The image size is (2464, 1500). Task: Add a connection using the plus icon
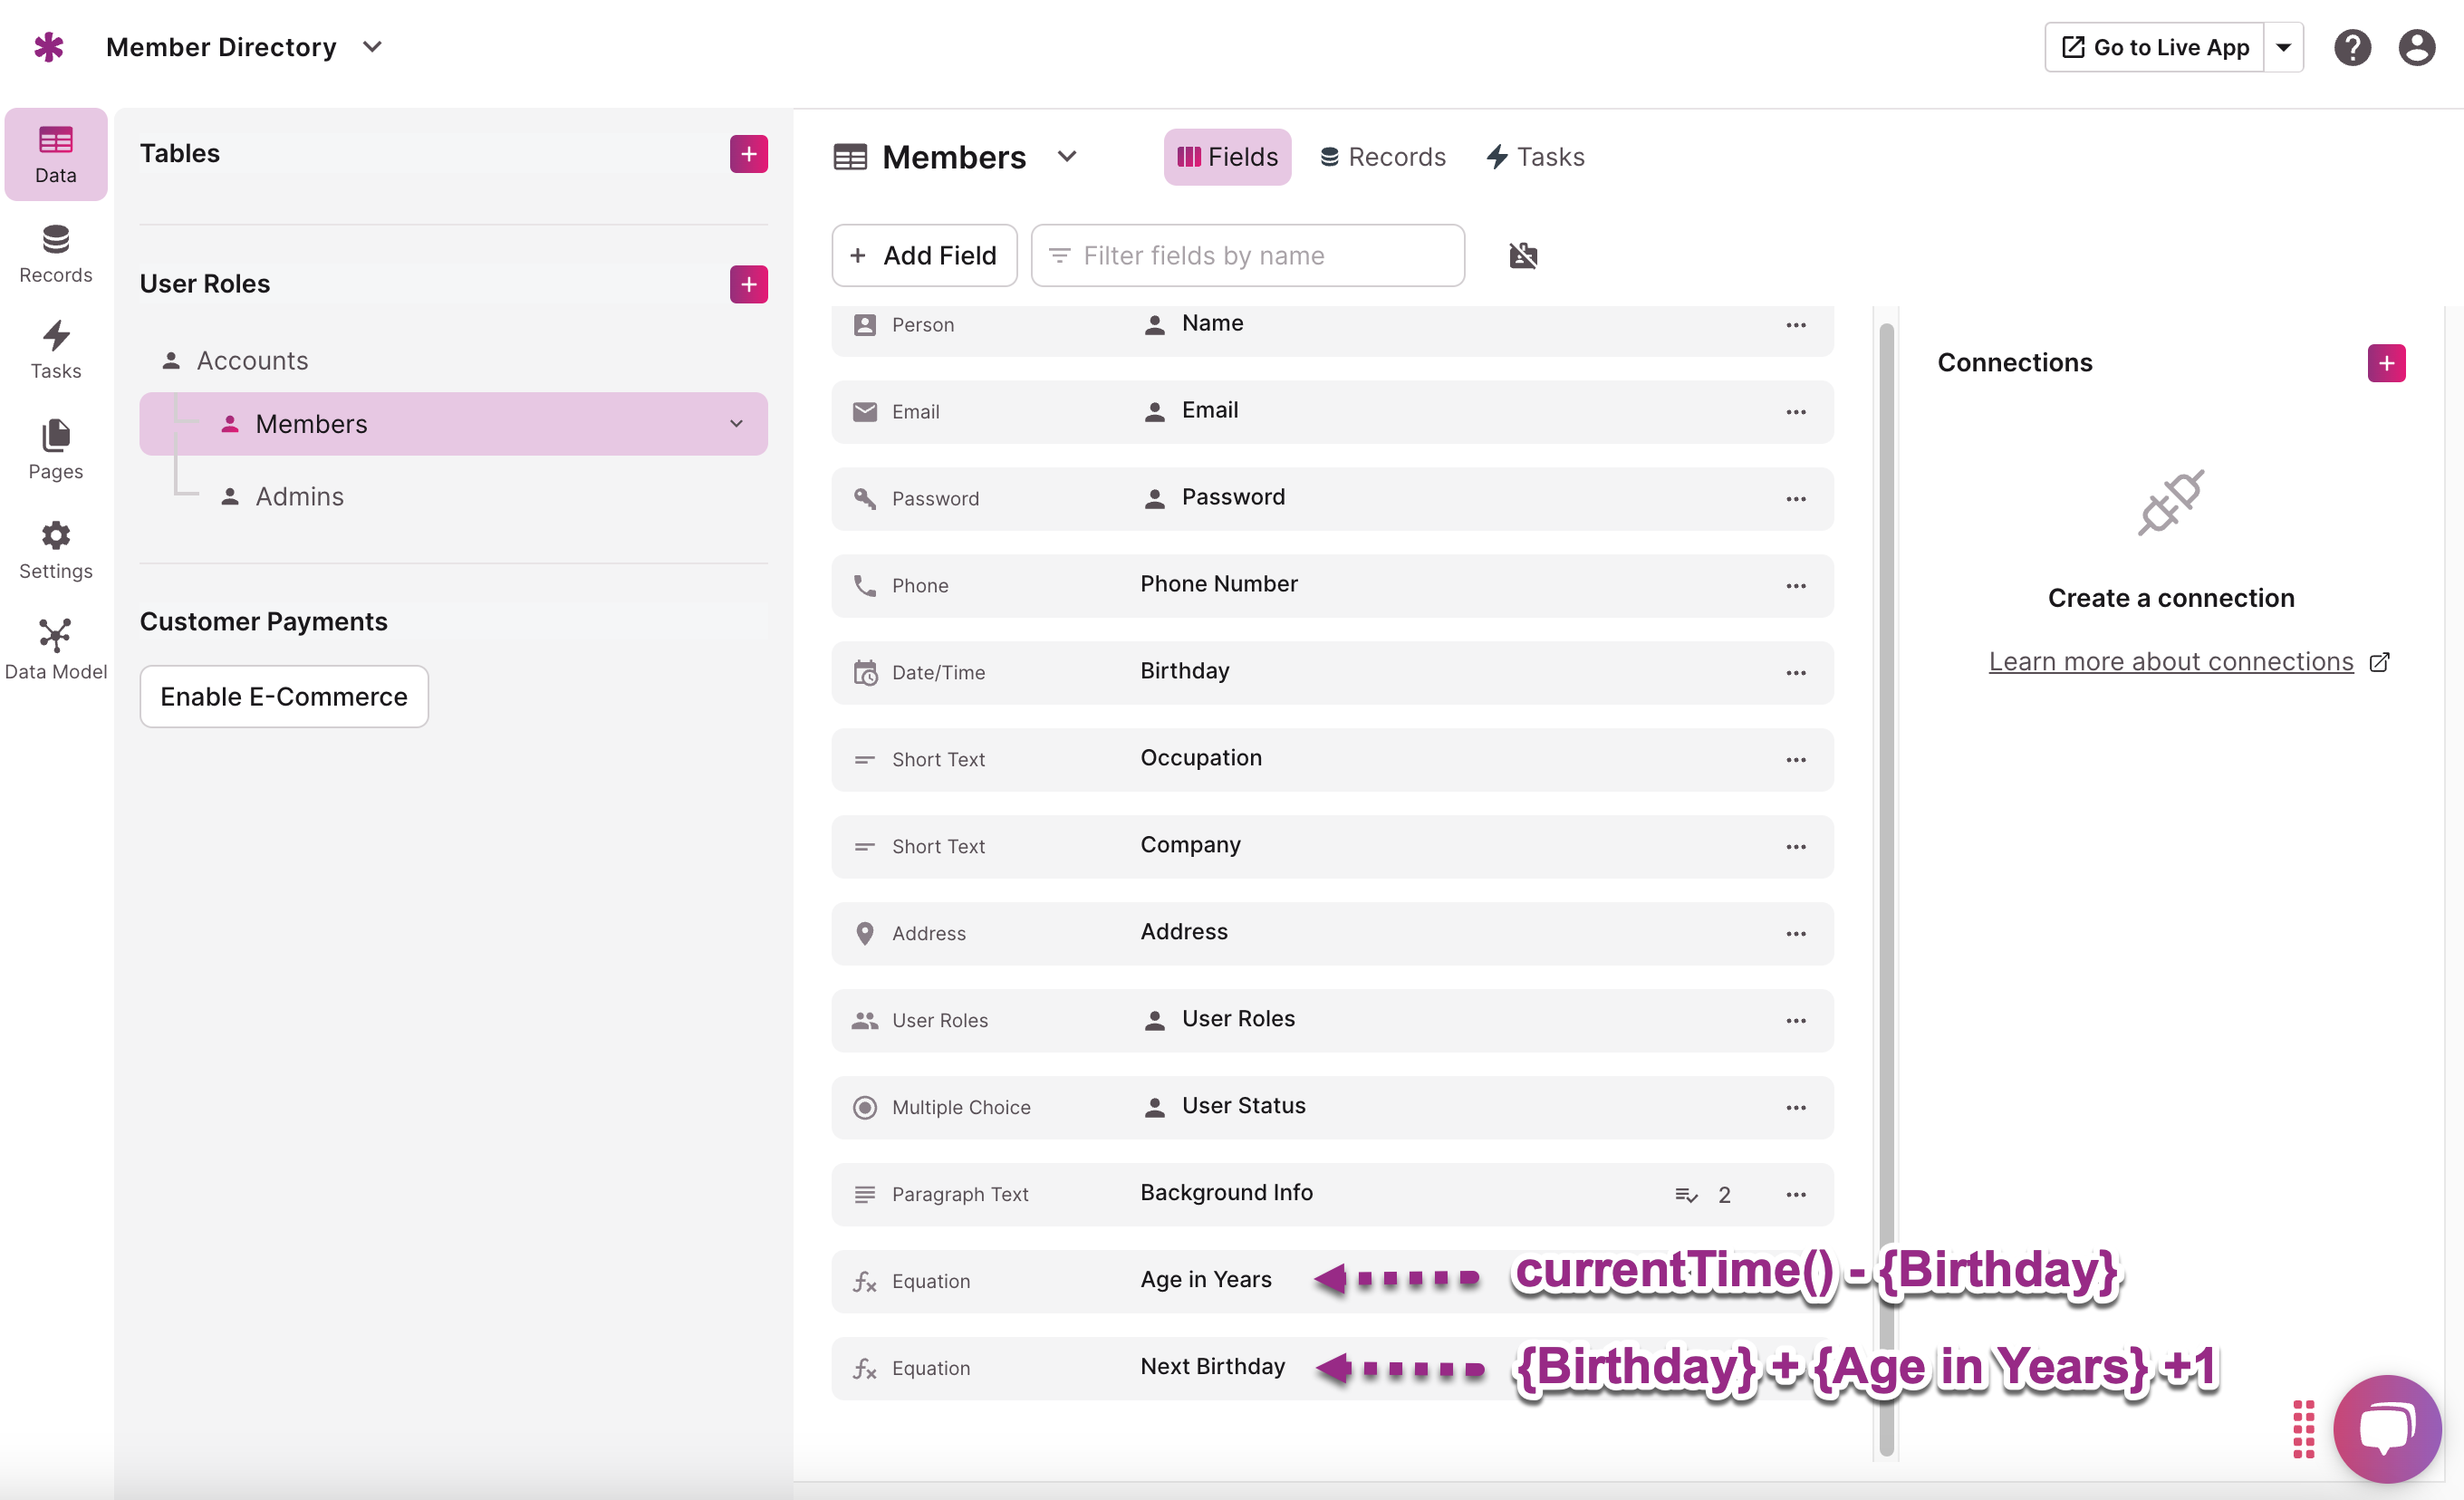pyautogui.click(x=2385, y=363)
